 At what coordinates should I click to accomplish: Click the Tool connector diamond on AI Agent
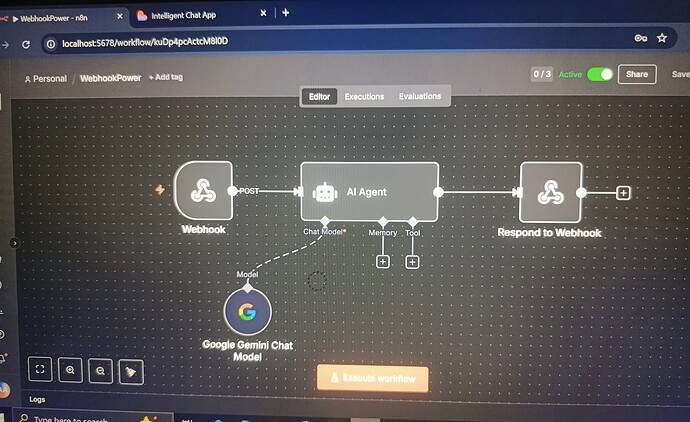412,221
